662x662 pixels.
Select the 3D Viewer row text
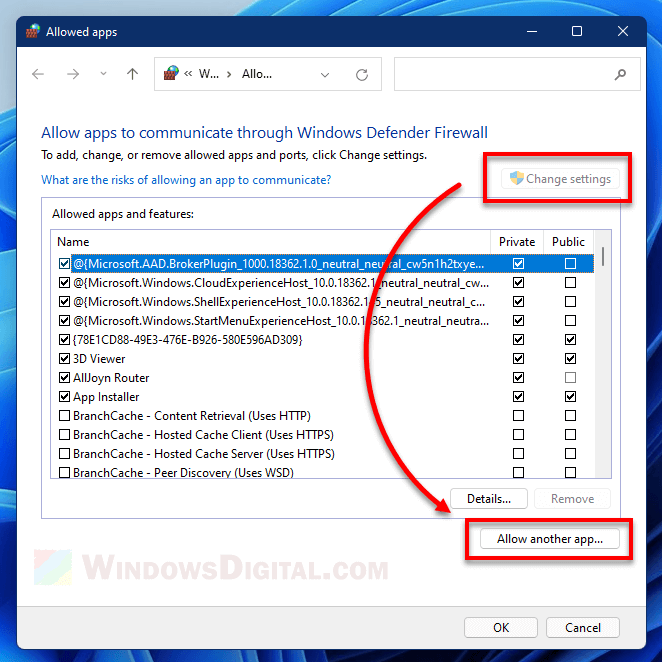pos(99,359)
